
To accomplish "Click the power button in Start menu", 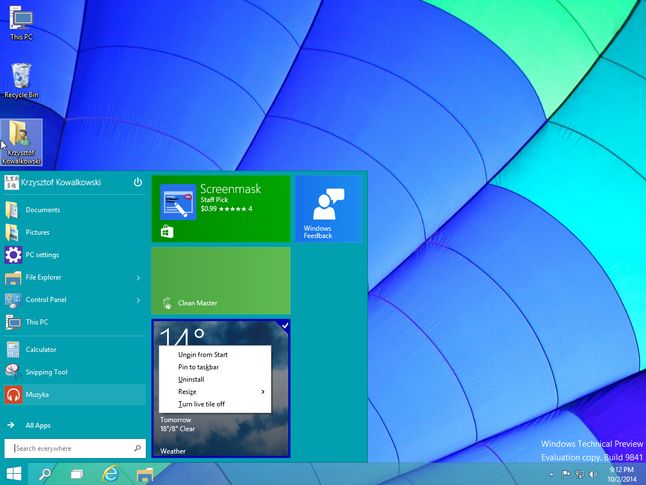I will (138, 182).
